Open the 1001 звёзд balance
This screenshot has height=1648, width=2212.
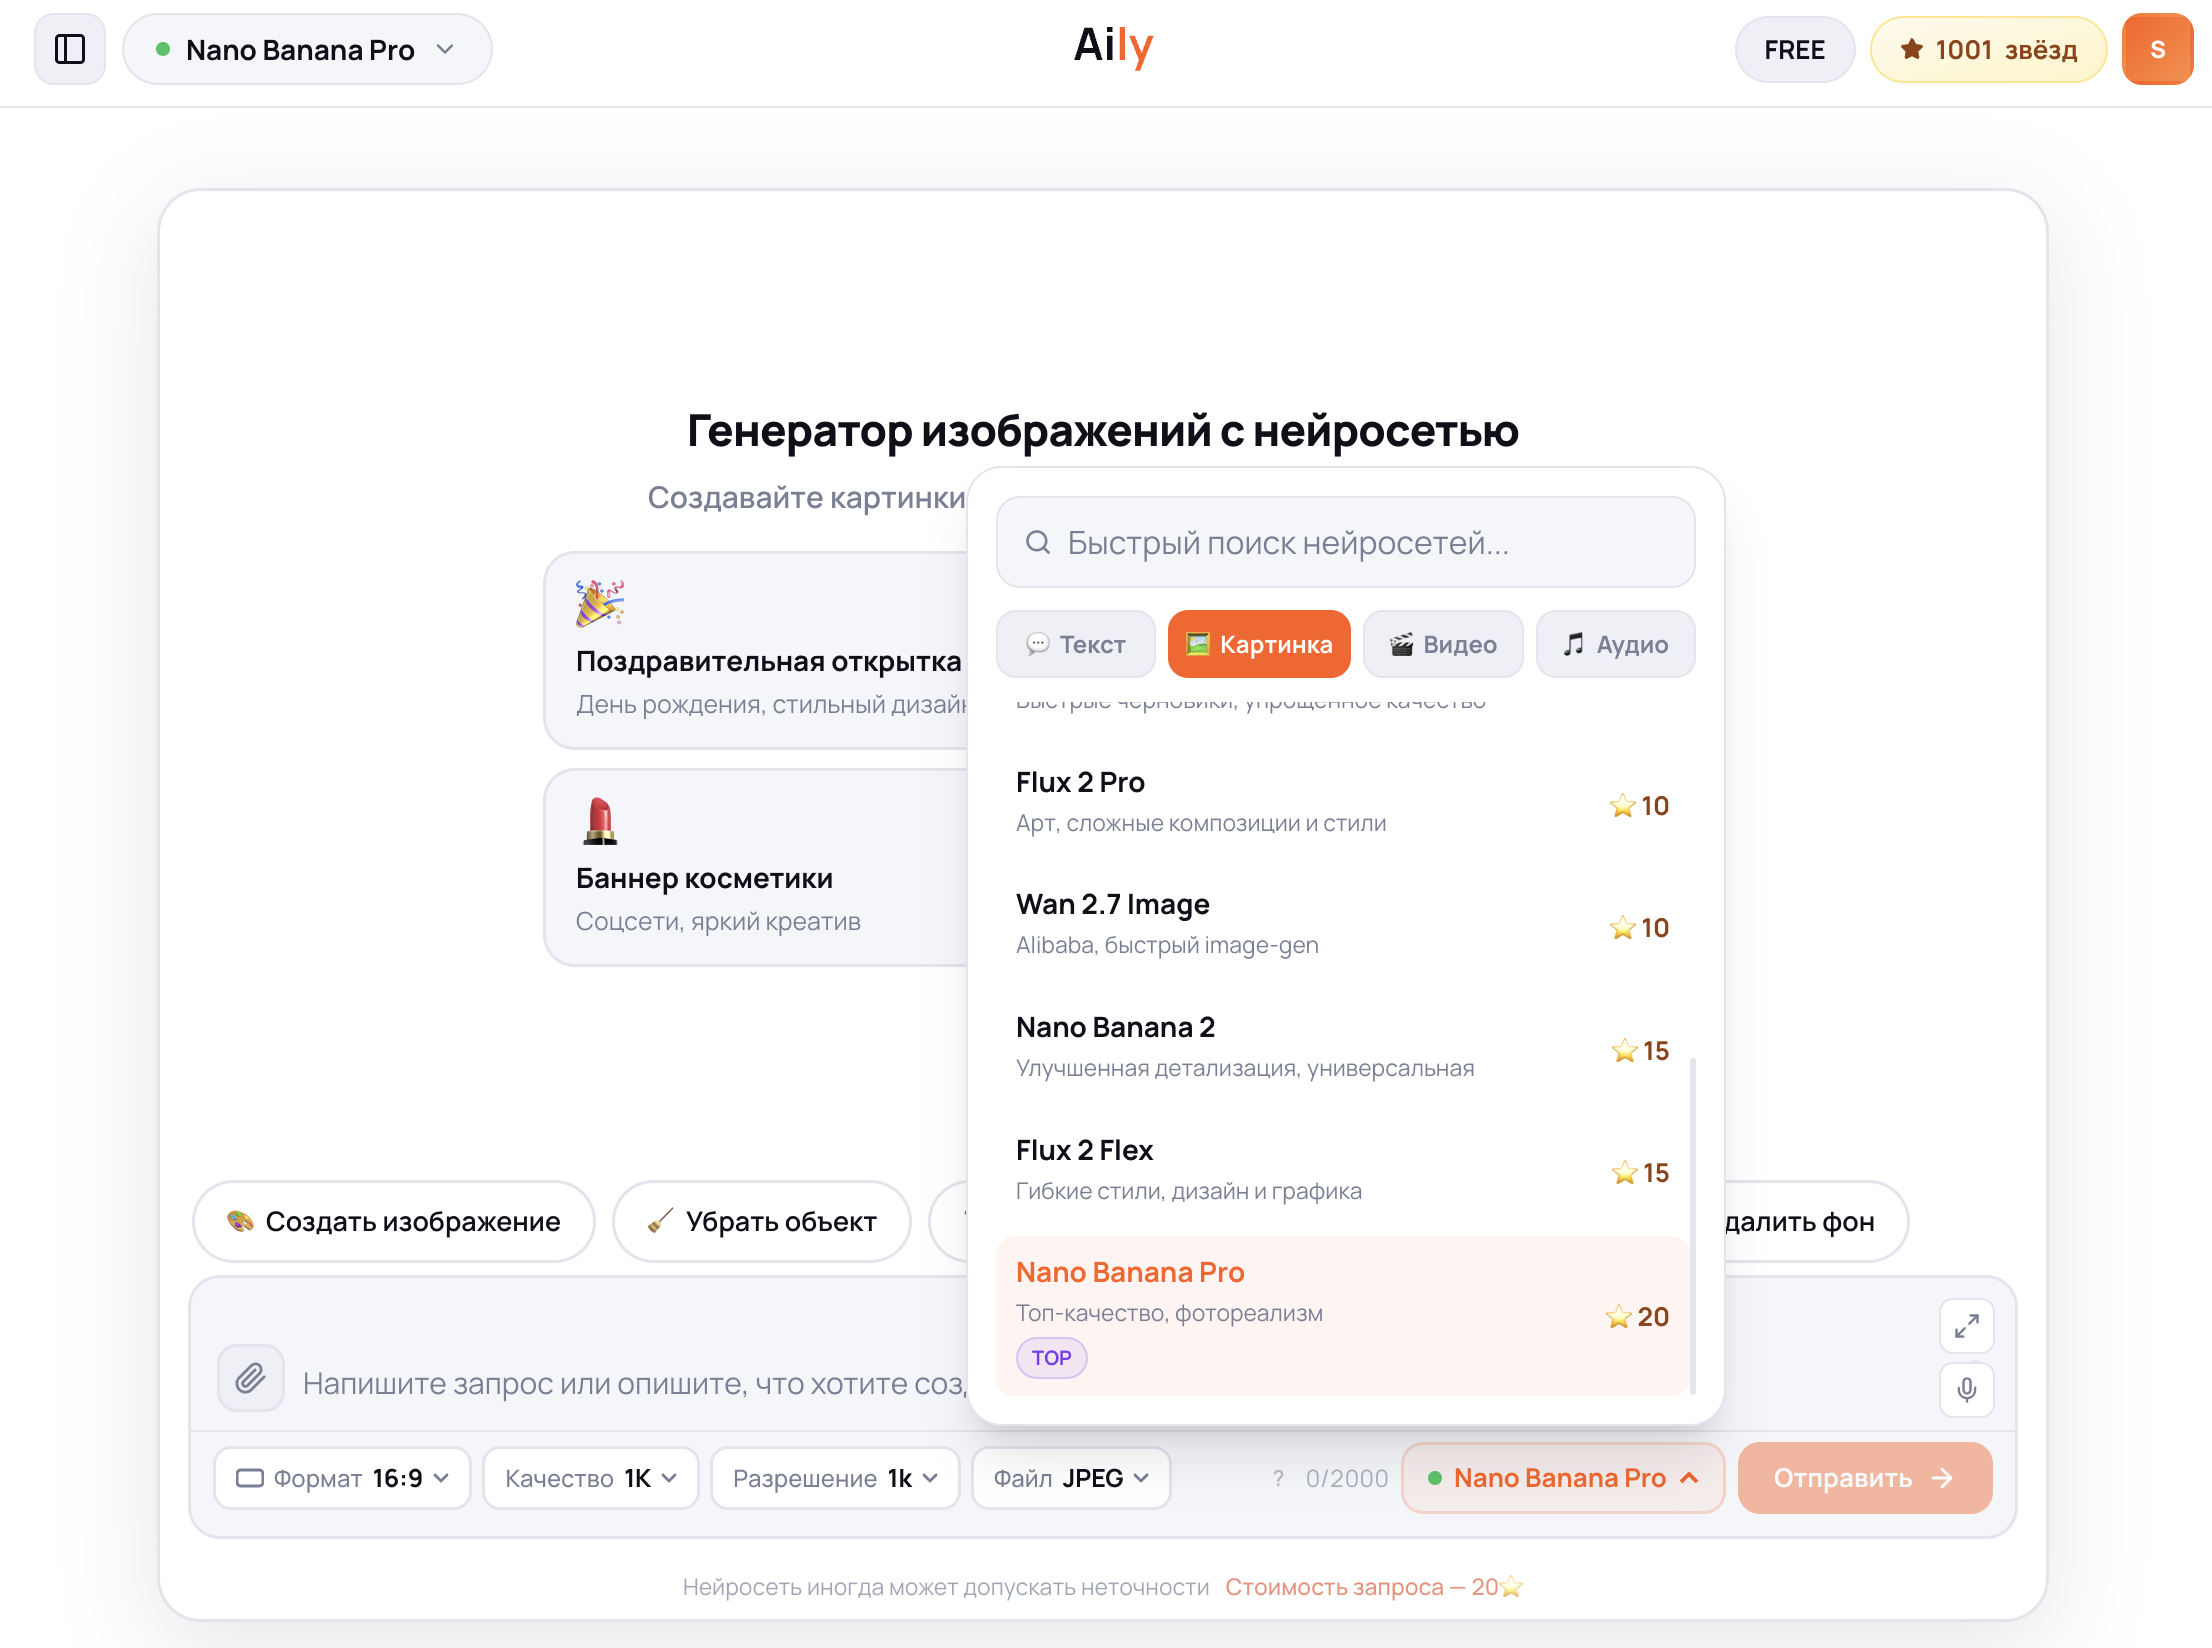[x=1988, y=50]
